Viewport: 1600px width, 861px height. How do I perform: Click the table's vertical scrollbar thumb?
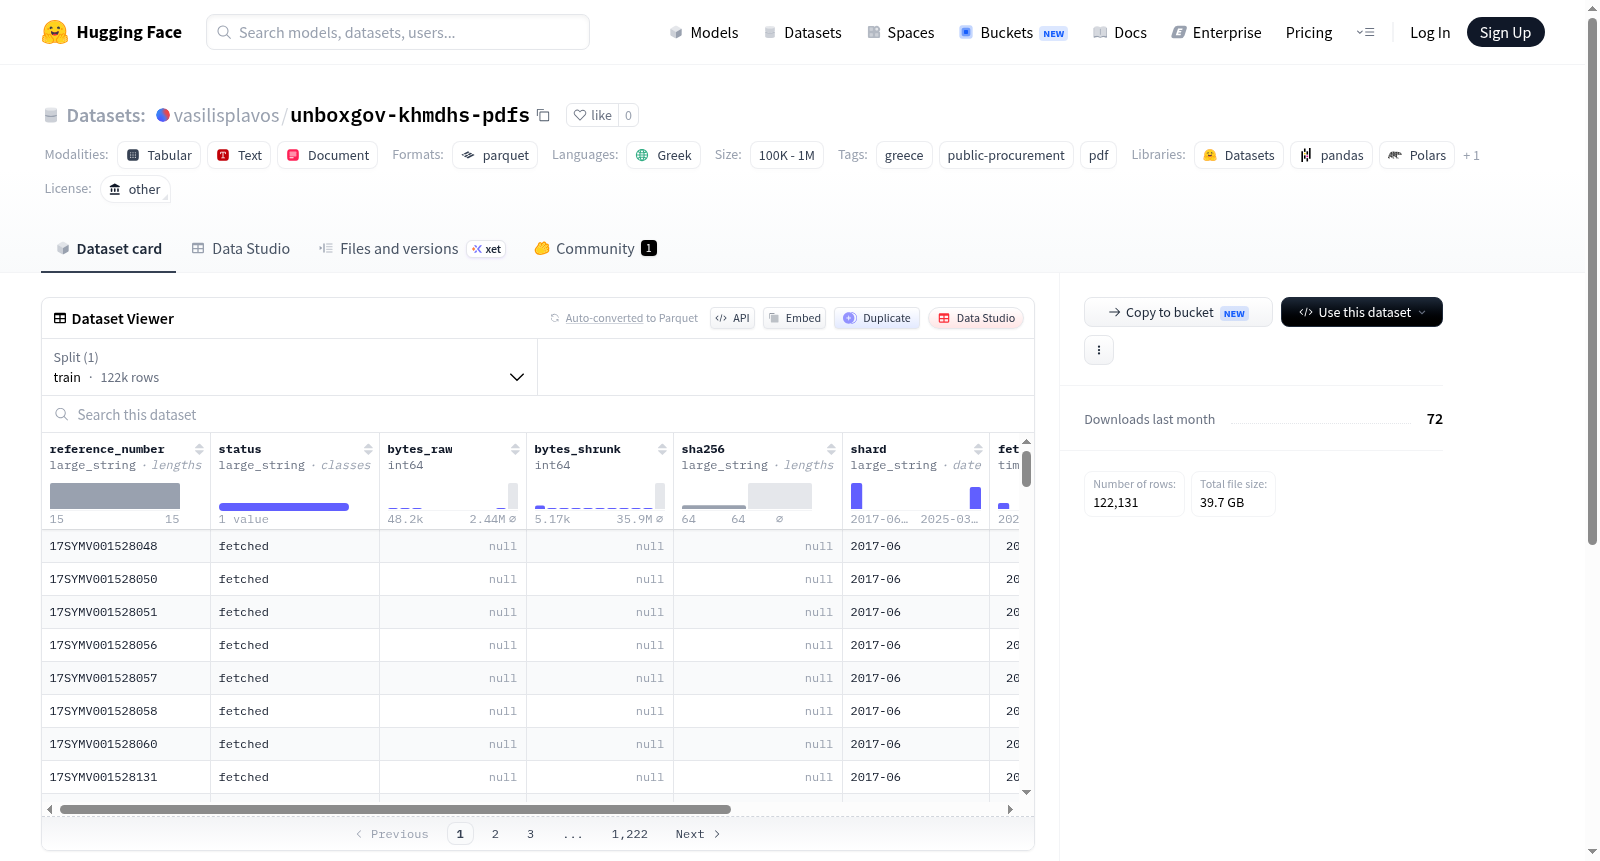click(1026, 468)
